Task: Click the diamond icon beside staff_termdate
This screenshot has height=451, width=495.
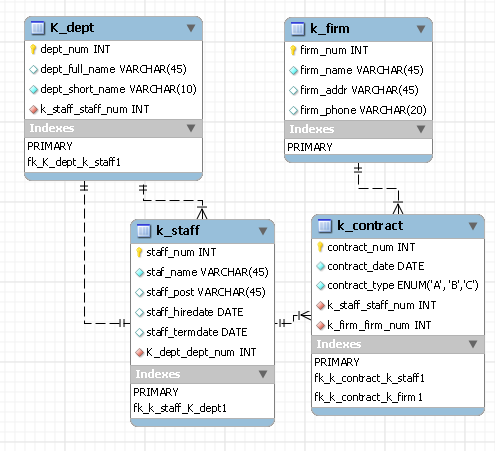Action: (139, 332)
